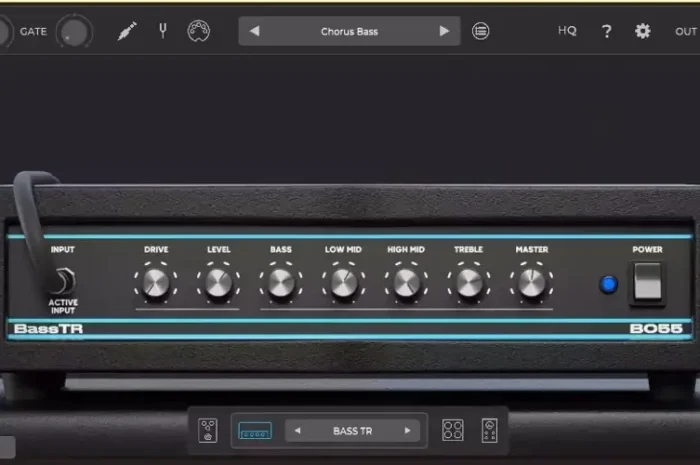Click the GATE knob

(x=73, y=32)
